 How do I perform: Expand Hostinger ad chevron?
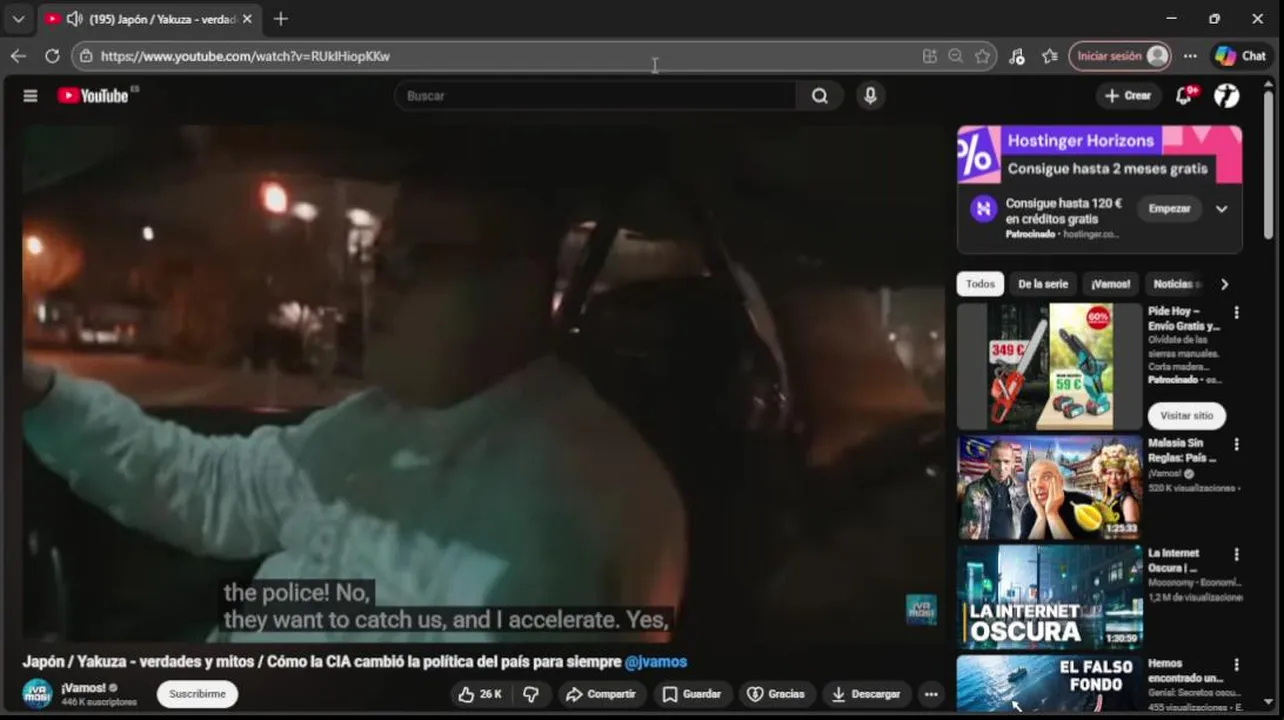click(x=1221, y=209)
